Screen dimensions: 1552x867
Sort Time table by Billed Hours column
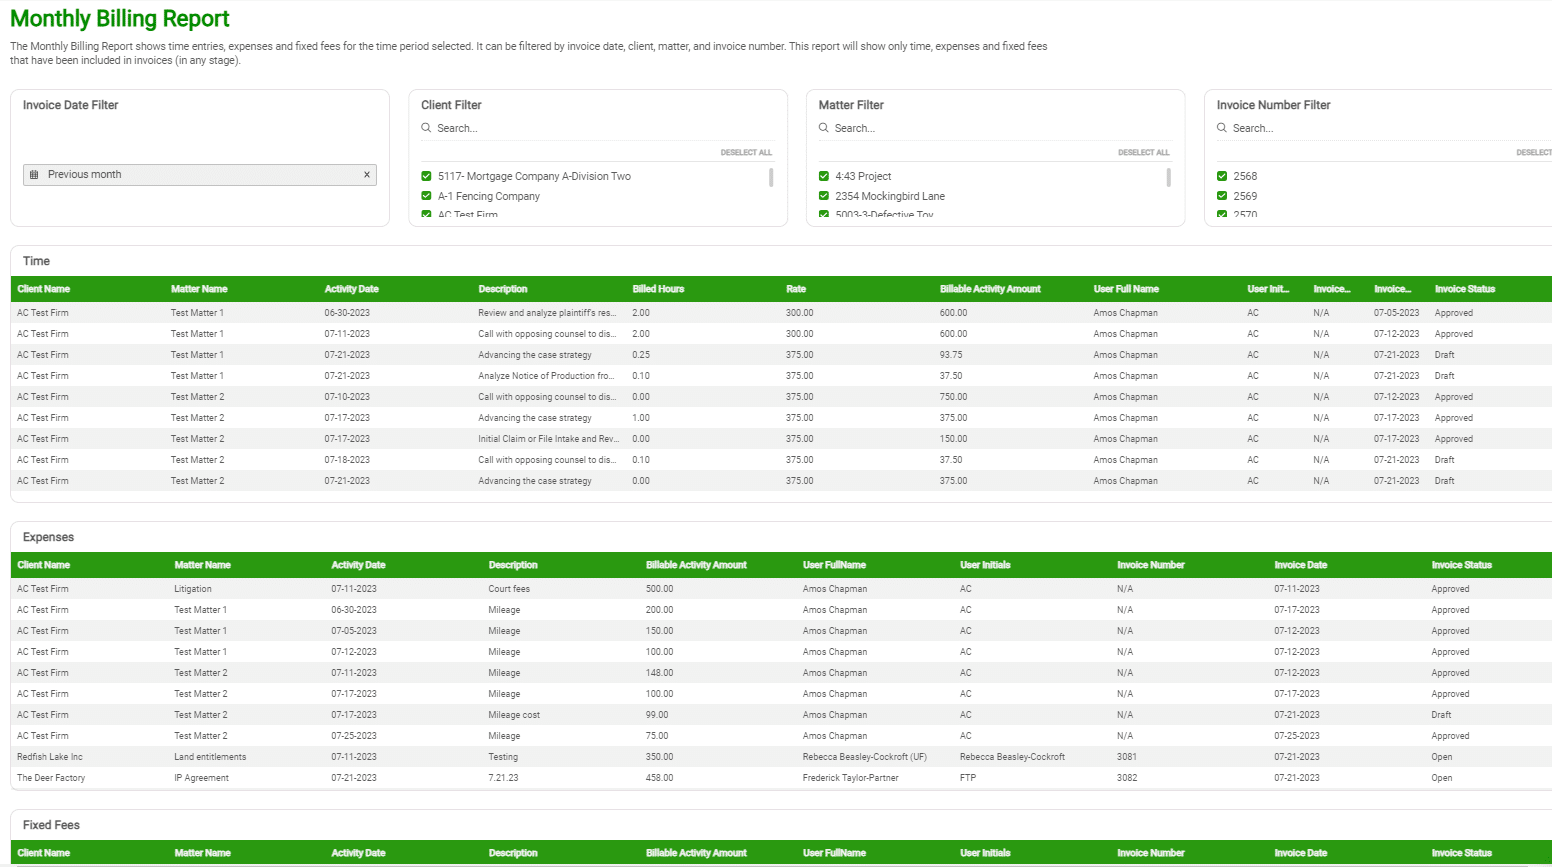point(658,289)
